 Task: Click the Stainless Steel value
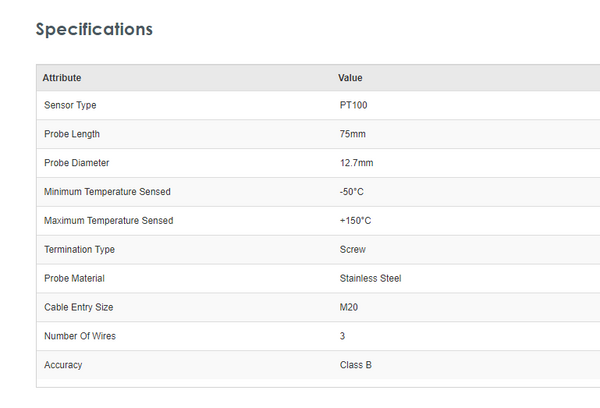pyautogui.click(x=370, y=278)
